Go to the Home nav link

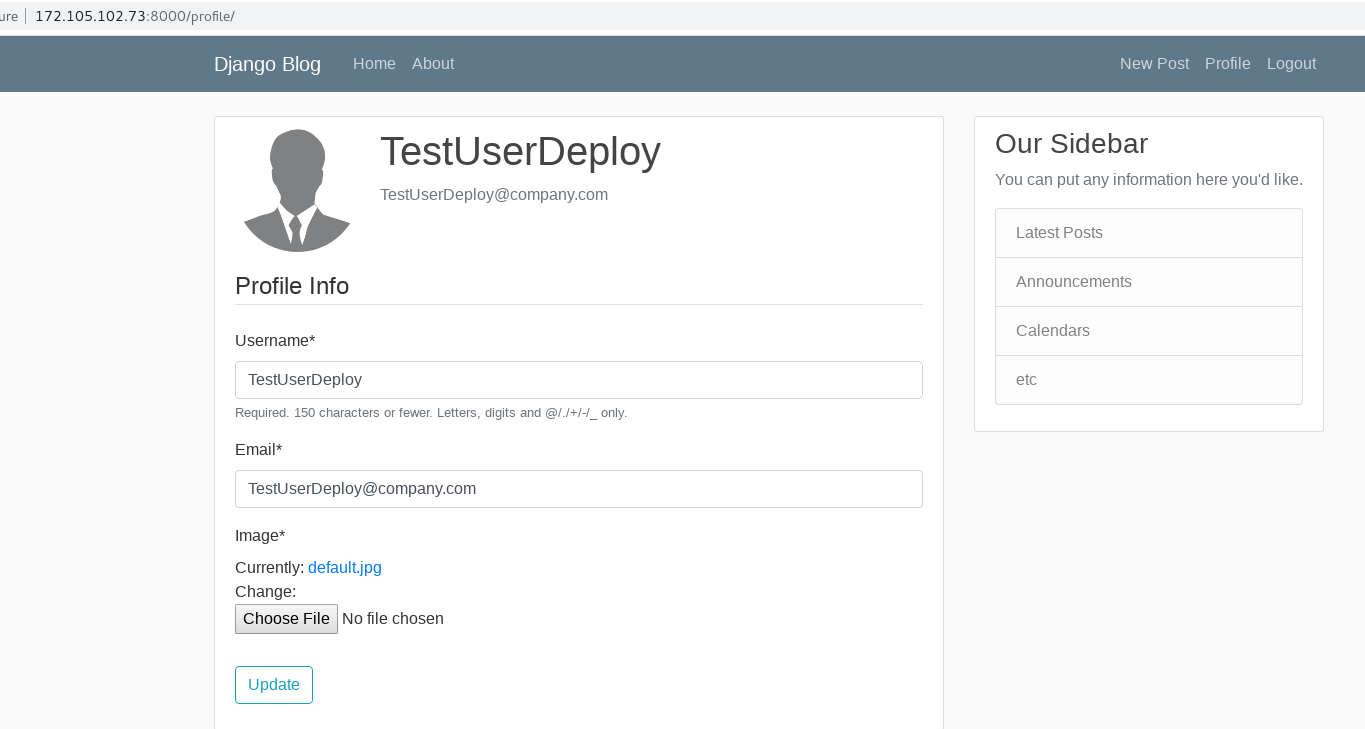point(374,63)
